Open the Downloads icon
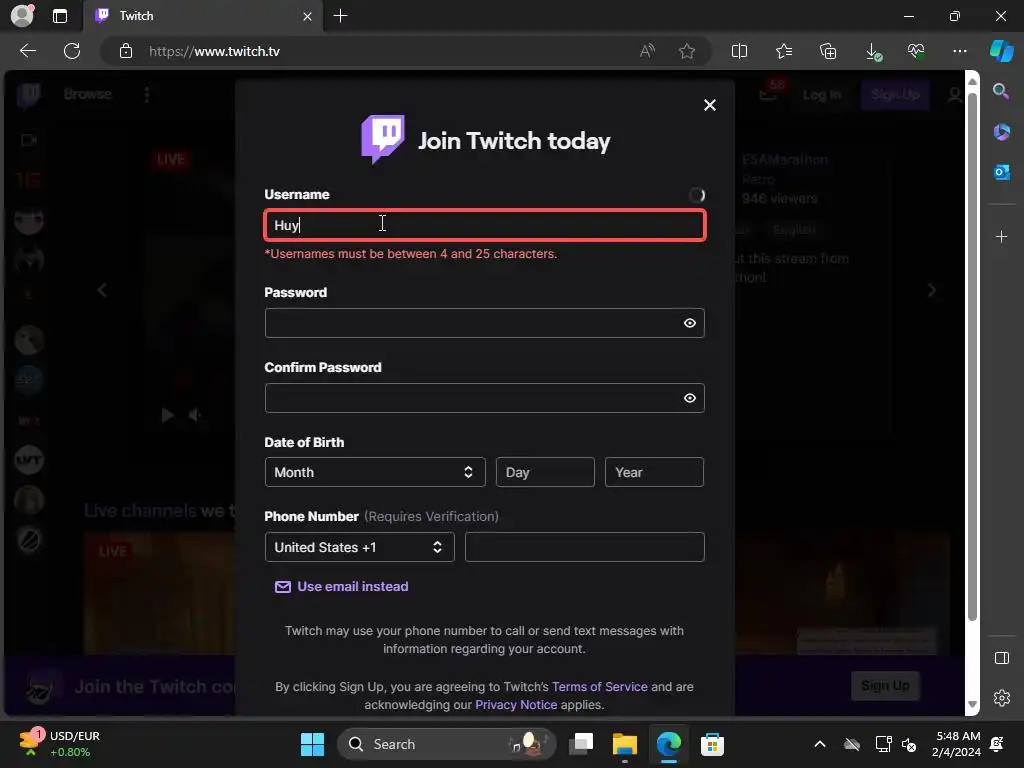The width and height of the screenshot is (1024, 768). (x=873, y=52)
